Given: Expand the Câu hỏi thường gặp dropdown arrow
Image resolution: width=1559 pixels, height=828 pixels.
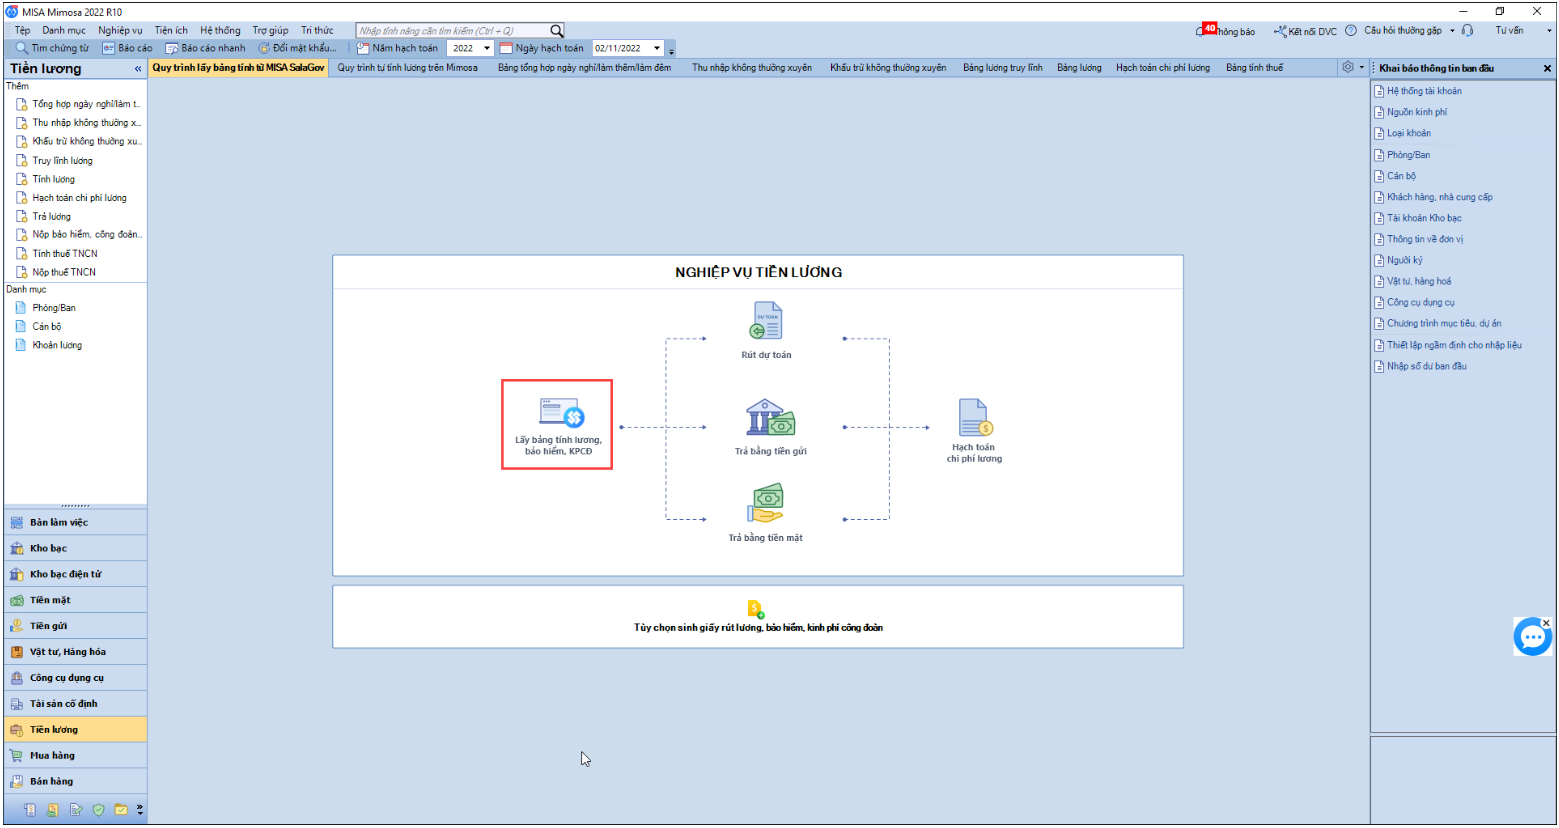Looking at the screenshot, I should coord(1452,31).
